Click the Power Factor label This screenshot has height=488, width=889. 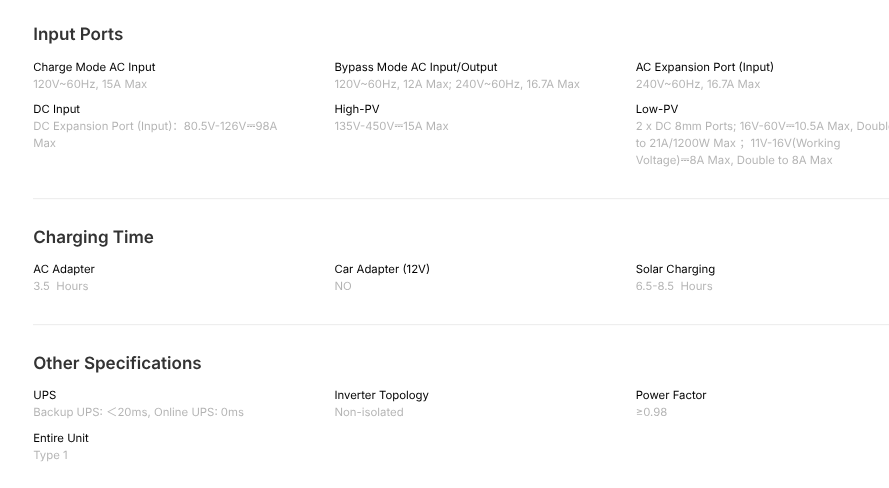pos(671,395)
